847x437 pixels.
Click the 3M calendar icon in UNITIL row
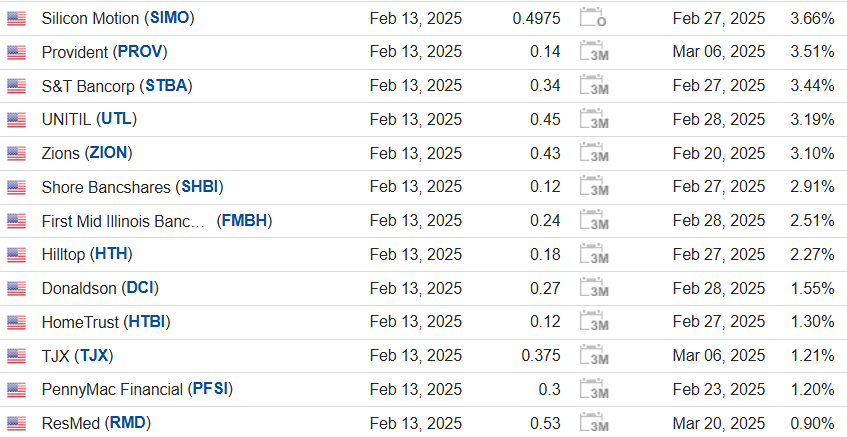click(x=594, y=120)
